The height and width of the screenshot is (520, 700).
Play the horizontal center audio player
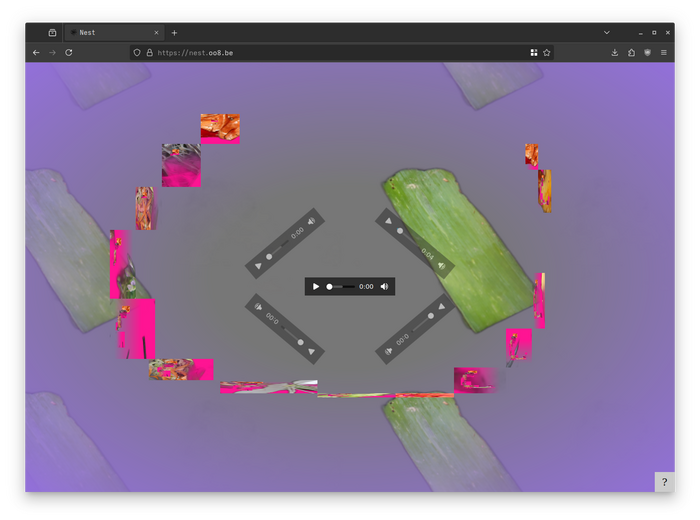click(316, 287)
